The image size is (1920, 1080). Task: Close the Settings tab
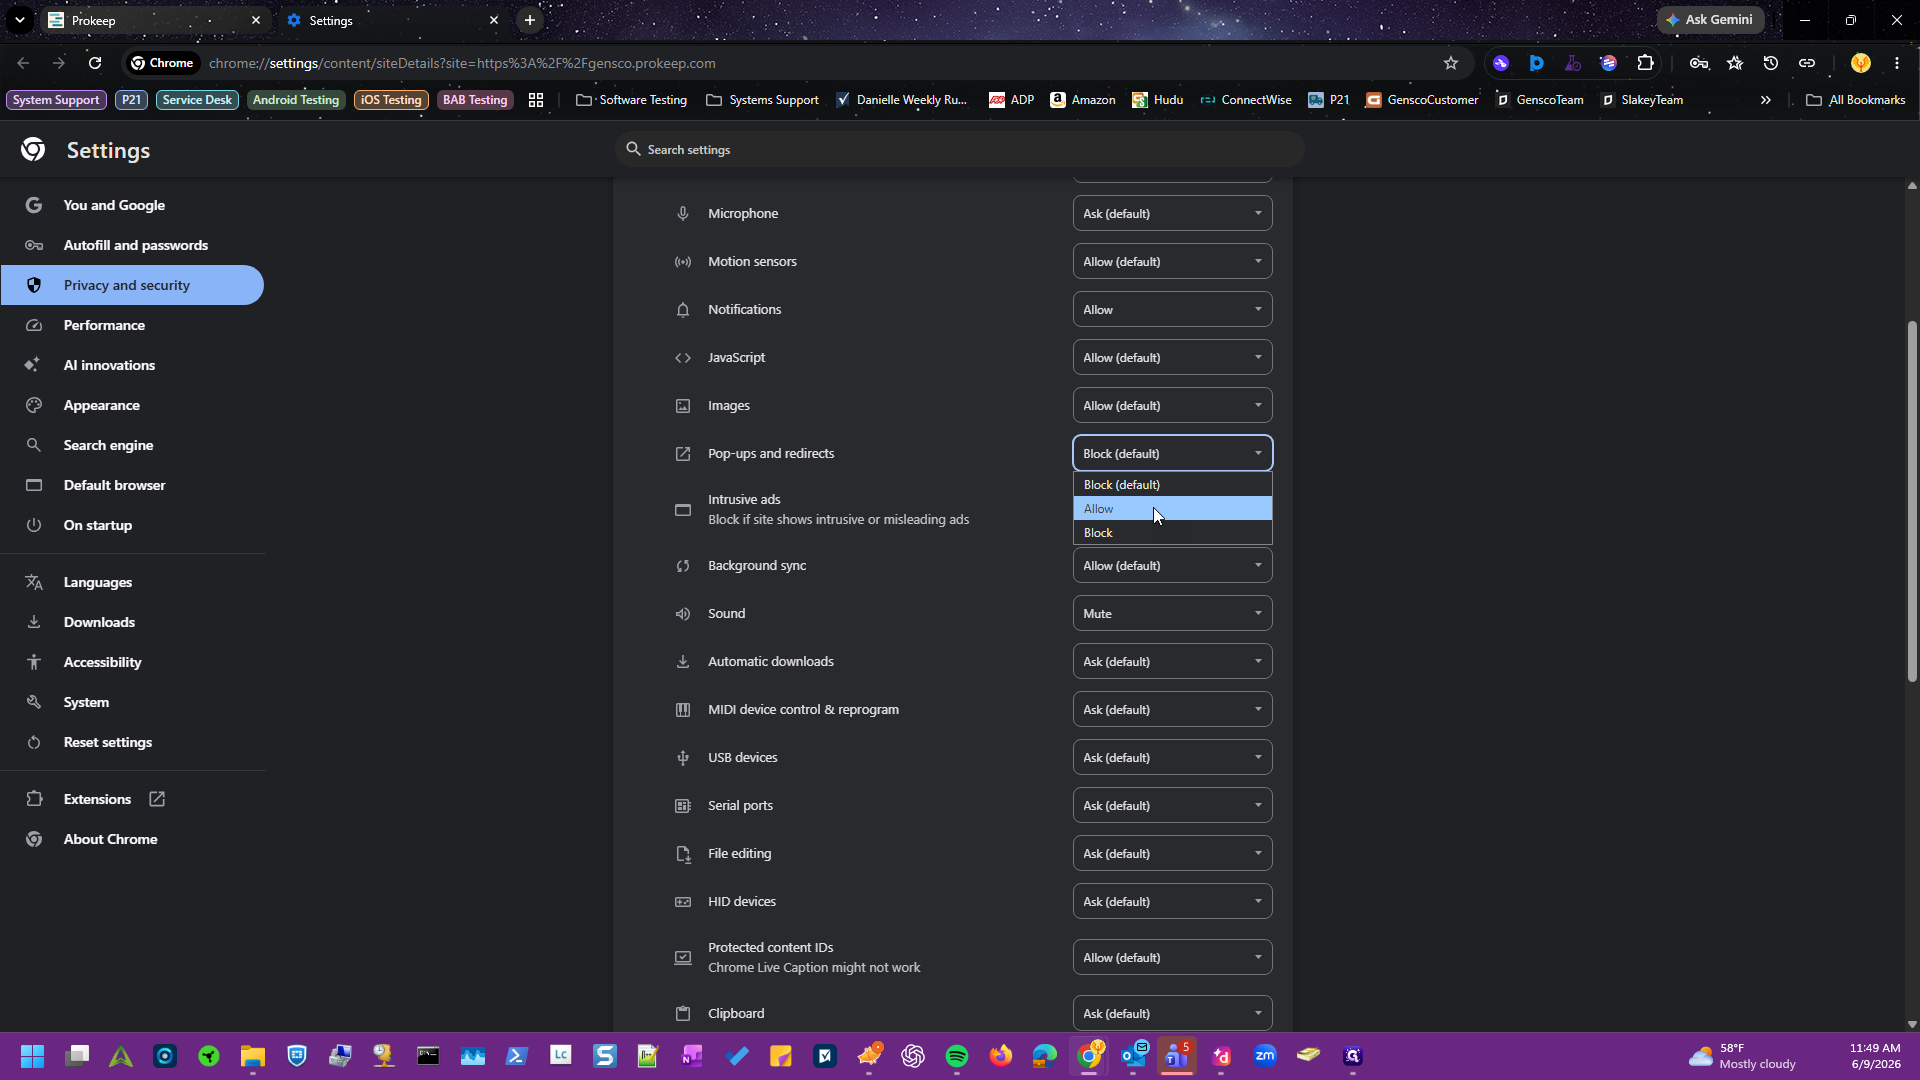click(494, 20)
